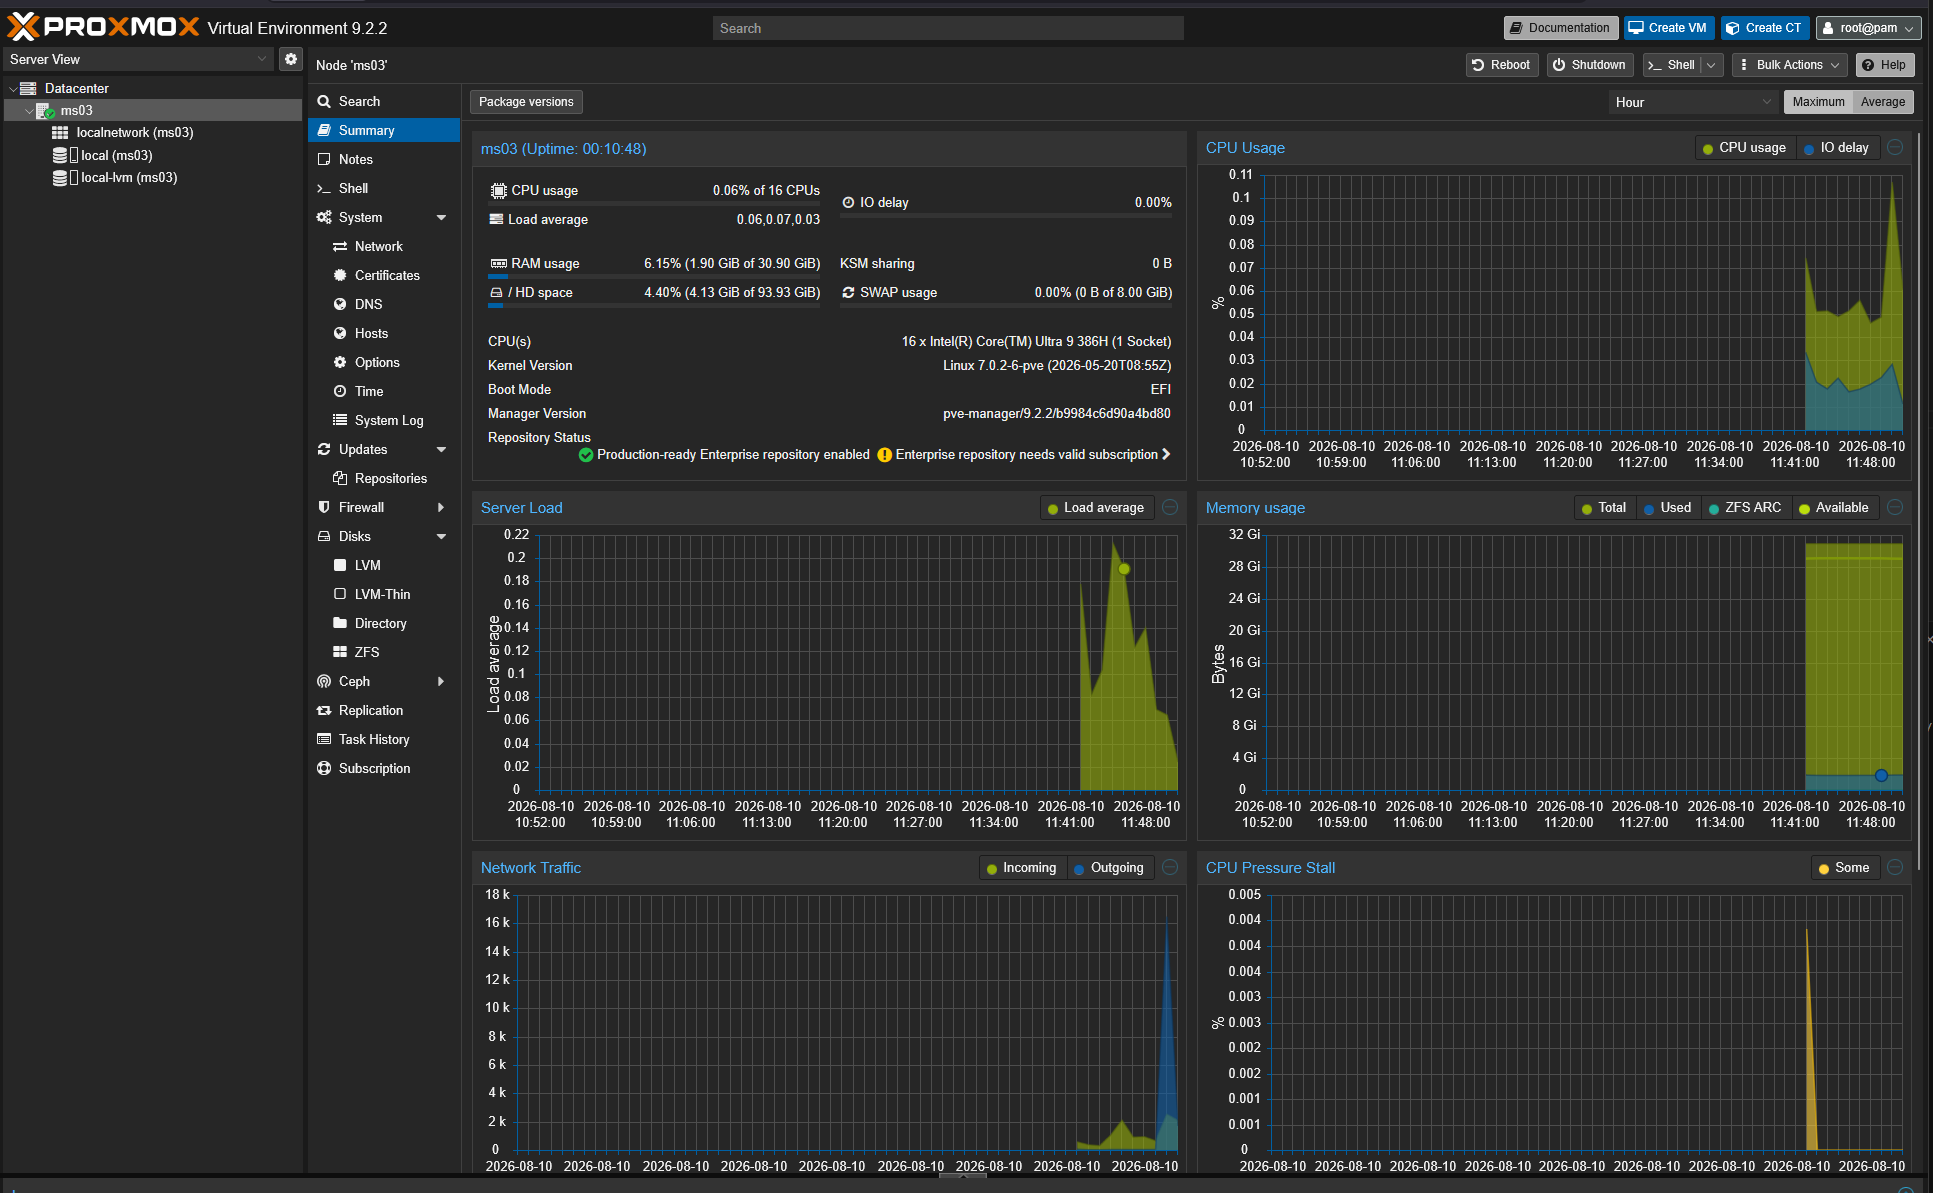The width and height of the screenshot is (1933, 1193).
Task: Open the System Log list icon entry
Action: (x=340, y=420)
